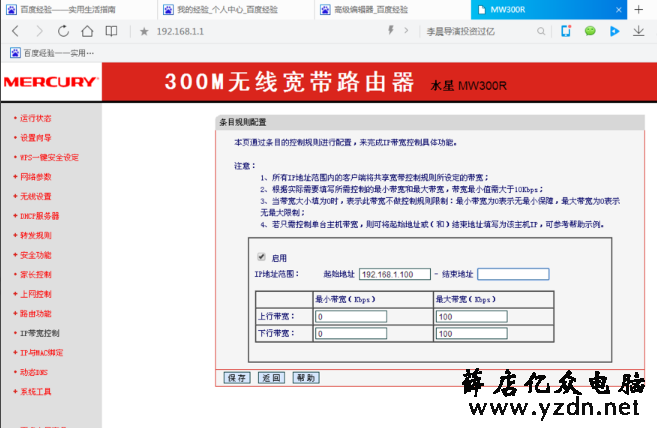
Task: Open 家长控制 in the sidebar
Action: 35,275
